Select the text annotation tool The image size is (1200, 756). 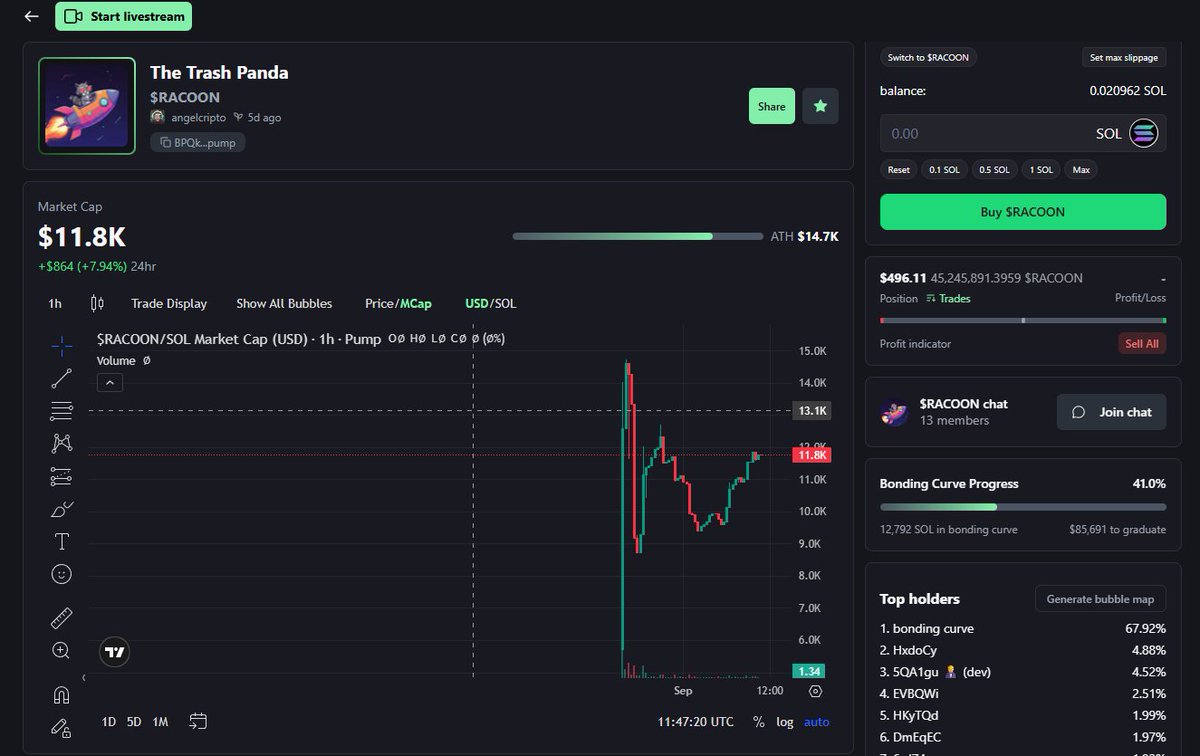[x=61, y=541]
